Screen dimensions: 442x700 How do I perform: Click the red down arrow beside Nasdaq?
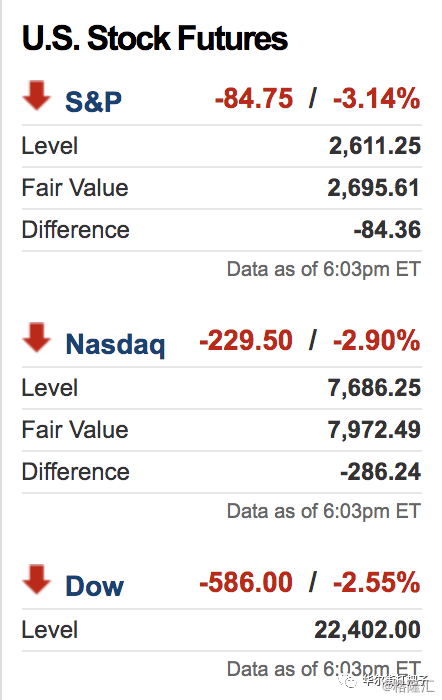[37, 338]
